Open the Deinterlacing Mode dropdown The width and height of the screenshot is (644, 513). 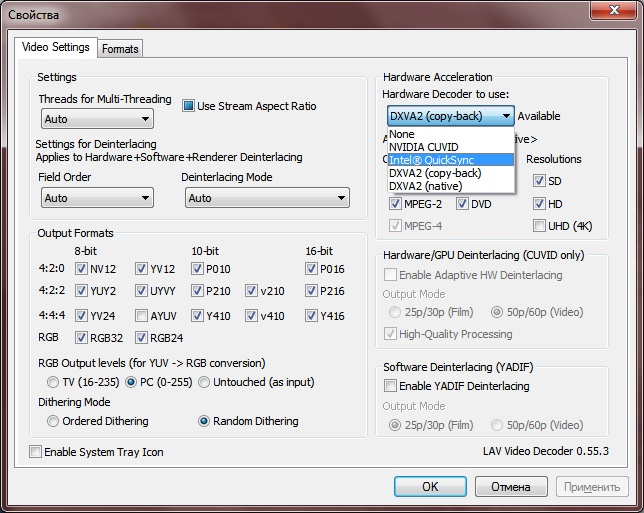click(266, 198)
